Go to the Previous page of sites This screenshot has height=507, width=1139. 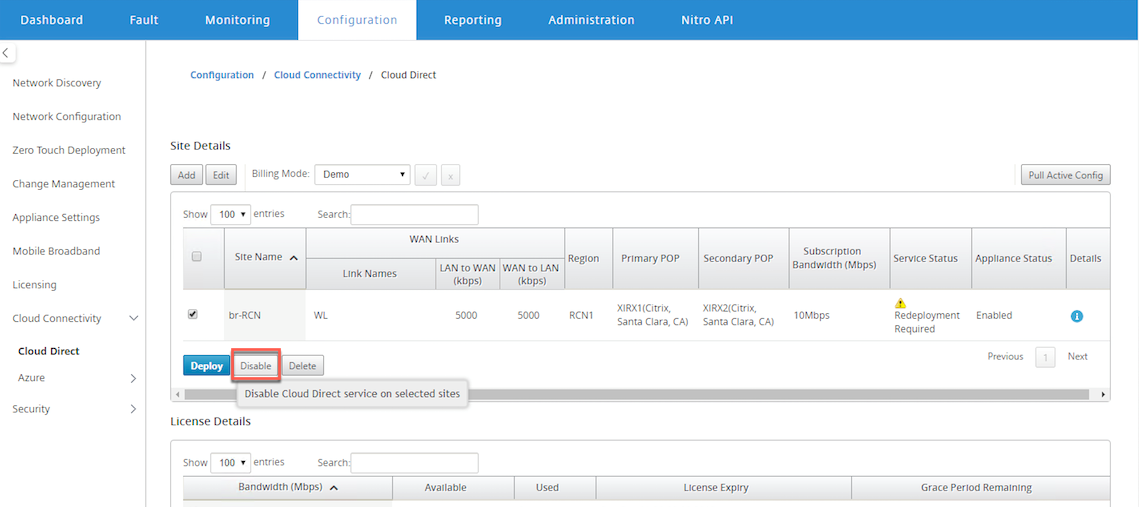(1005, 357)
